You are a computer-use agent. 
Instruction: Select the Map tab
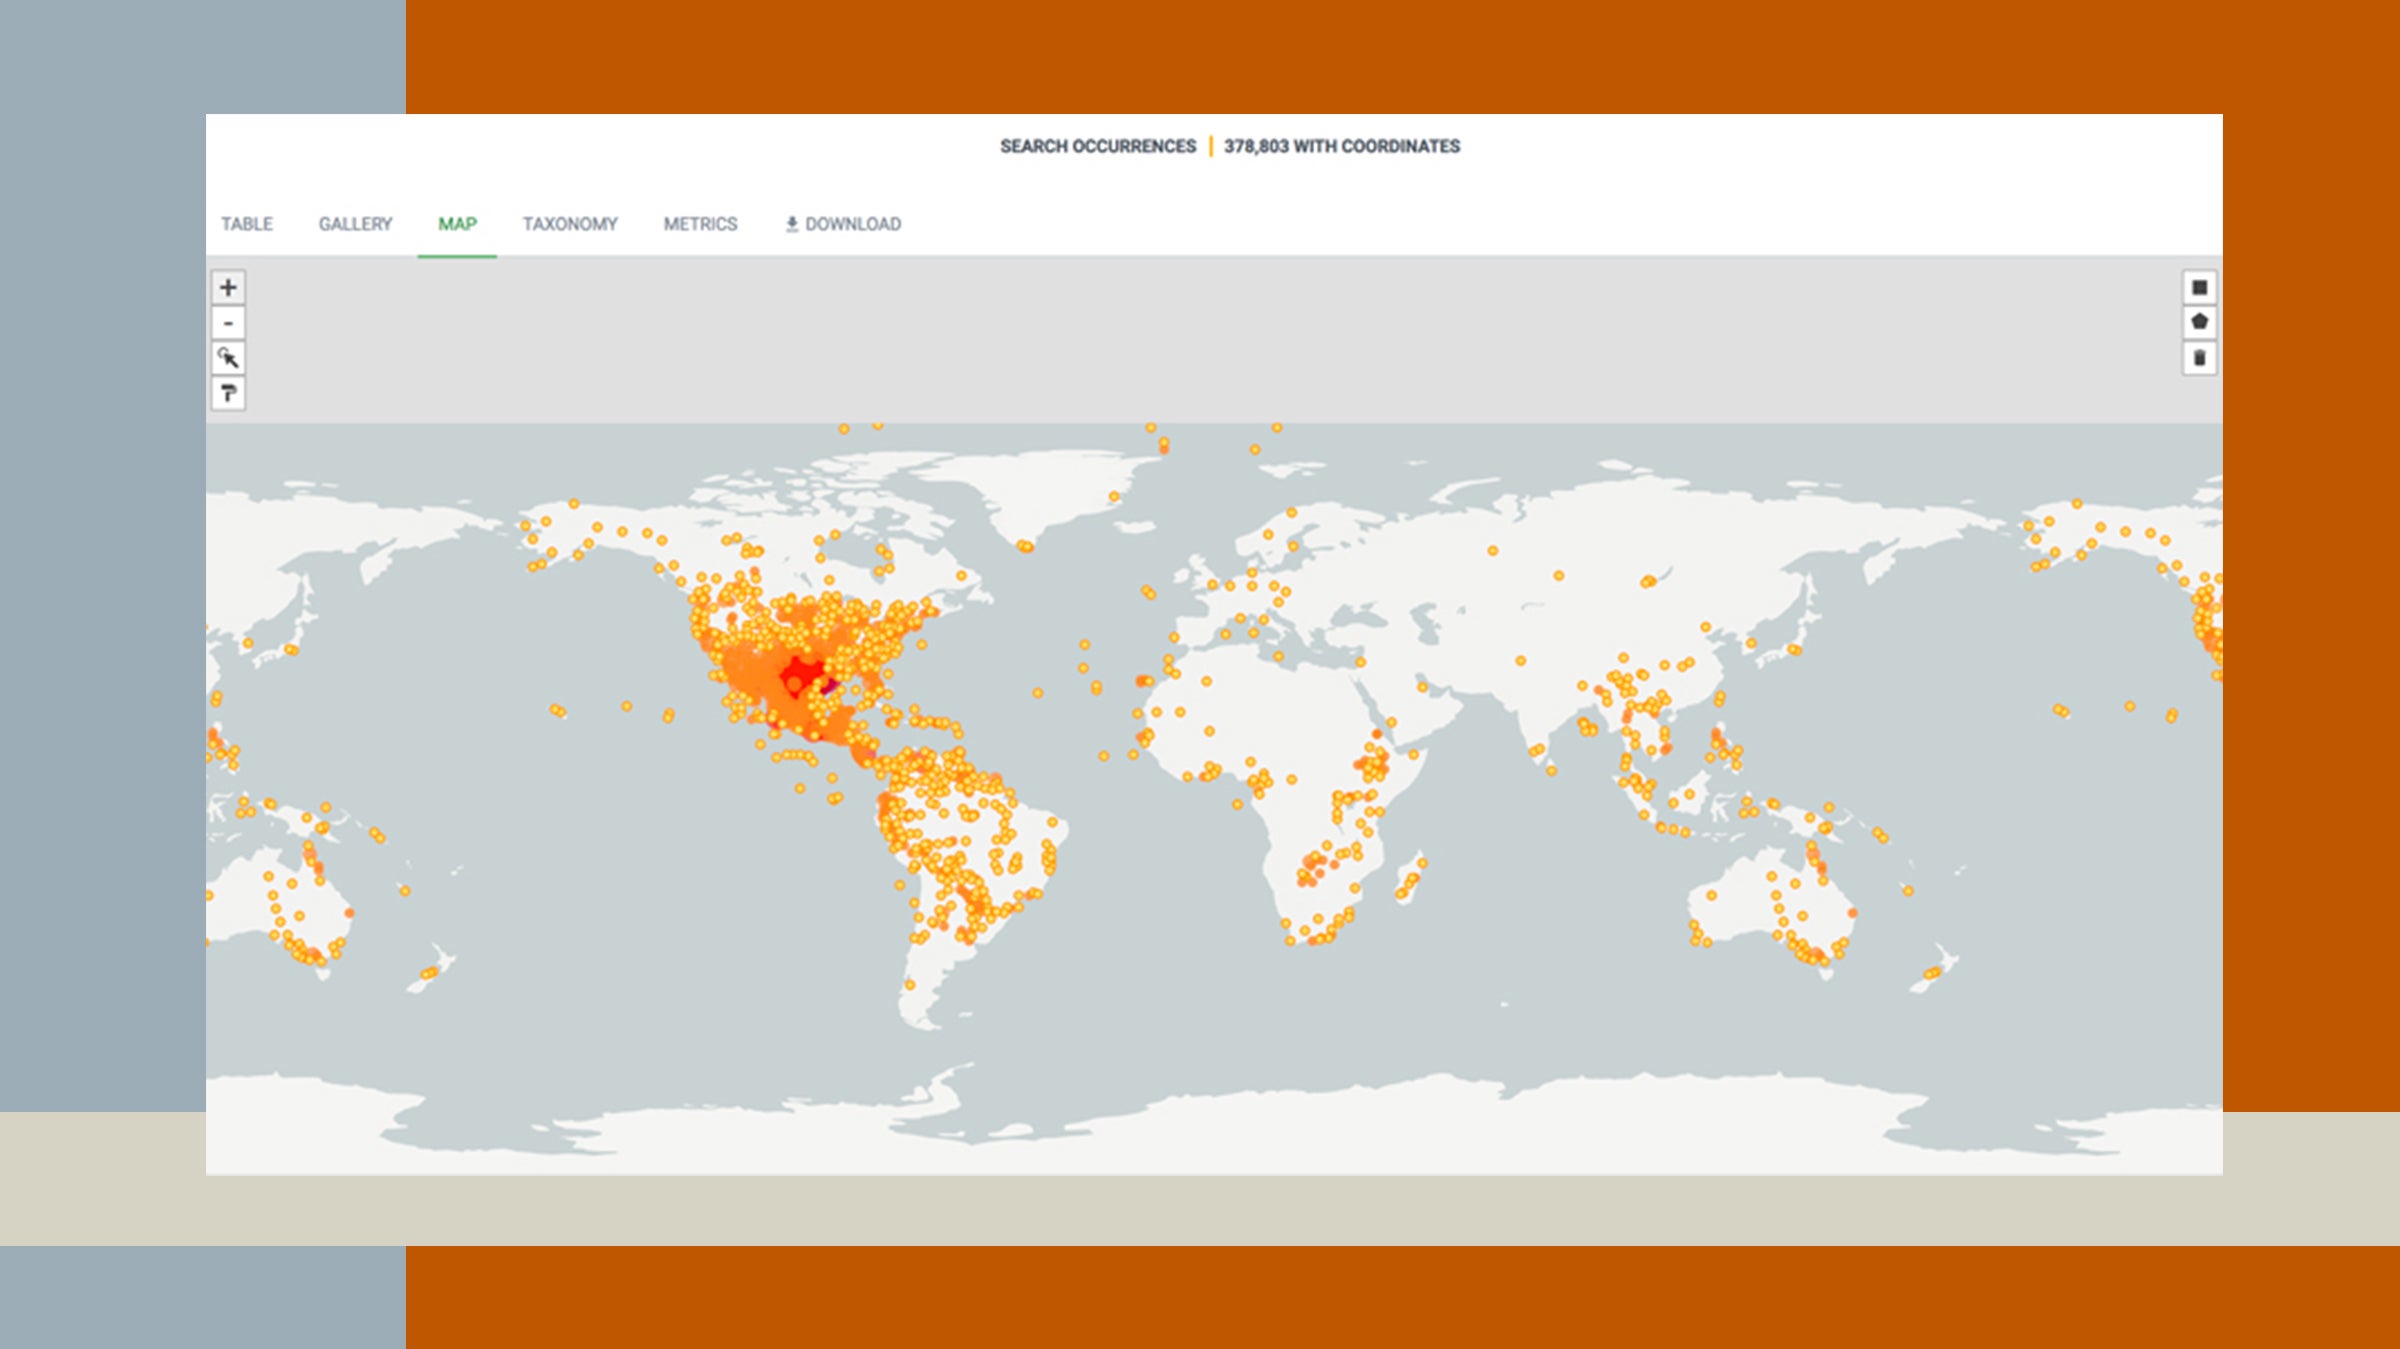[x=457, y=224]
